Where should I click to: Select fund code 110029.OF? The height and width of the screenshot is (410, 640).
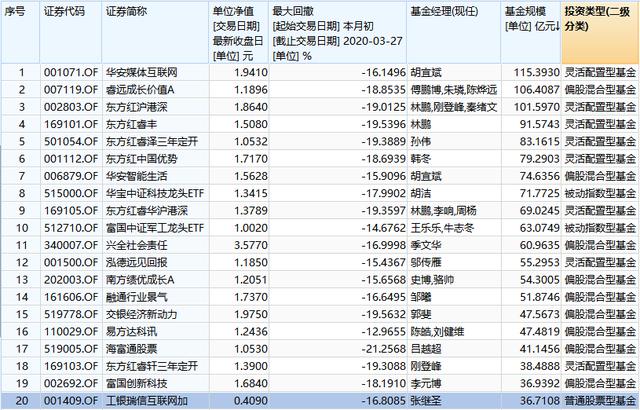pos(71,332)
